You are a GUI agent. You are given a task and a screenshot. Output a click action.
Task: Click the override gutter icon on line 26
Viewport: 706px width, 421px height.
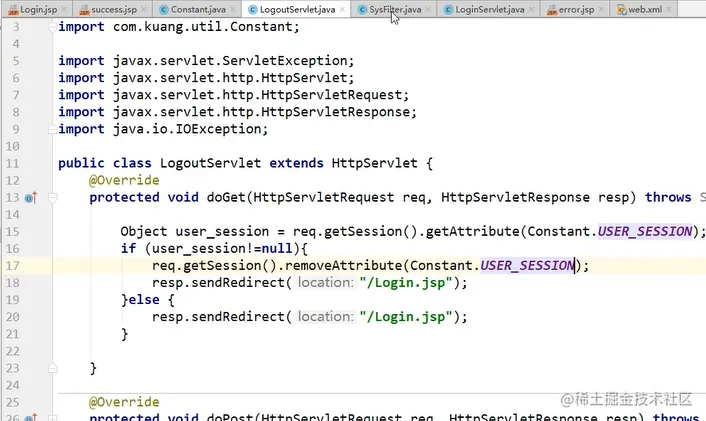(31, 417)
